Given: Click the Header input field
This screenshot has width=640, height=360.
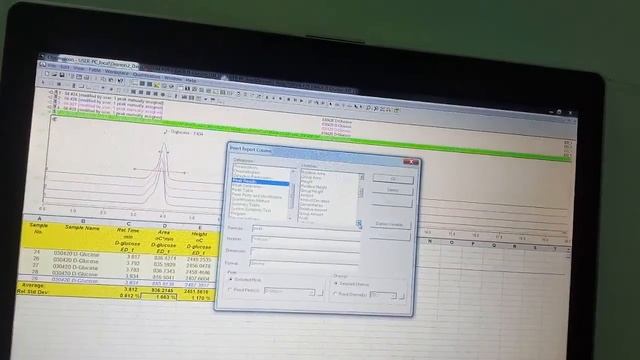Looking at the screenshot, I should pos(305,241).
